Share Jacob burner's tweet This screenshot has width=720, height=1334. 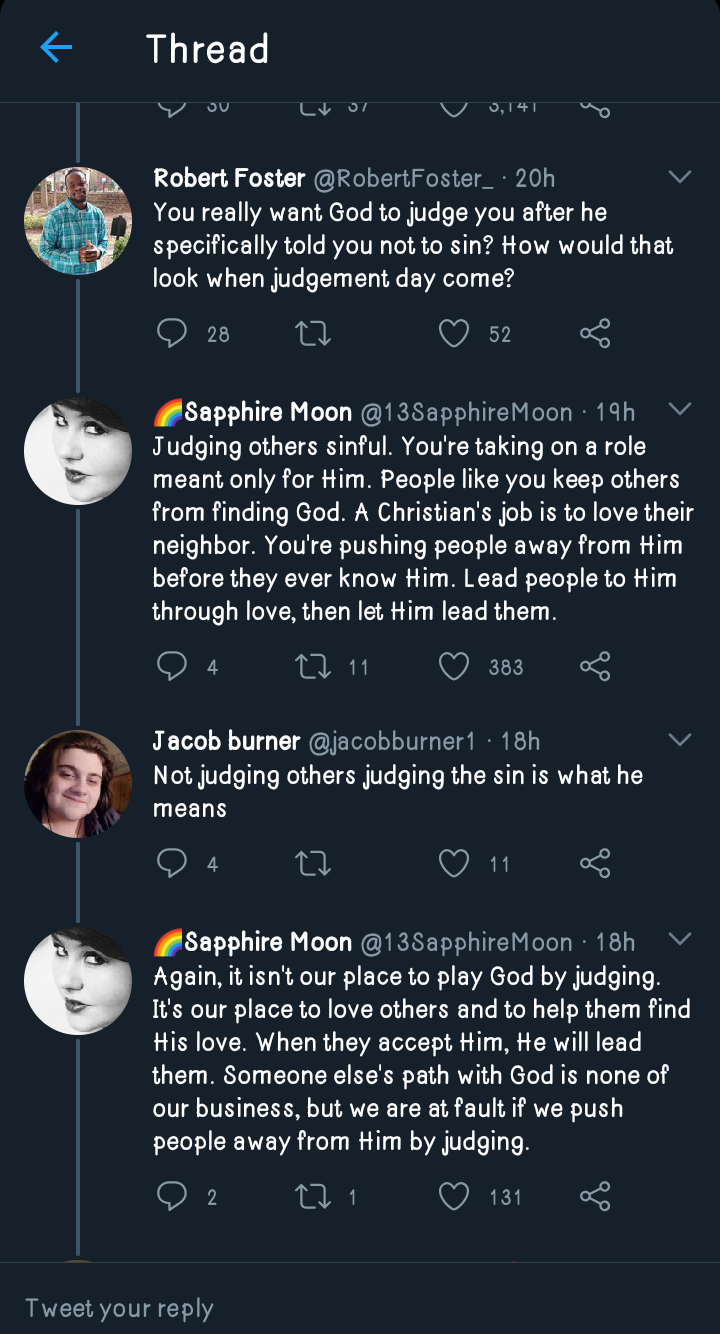[595, 863]
